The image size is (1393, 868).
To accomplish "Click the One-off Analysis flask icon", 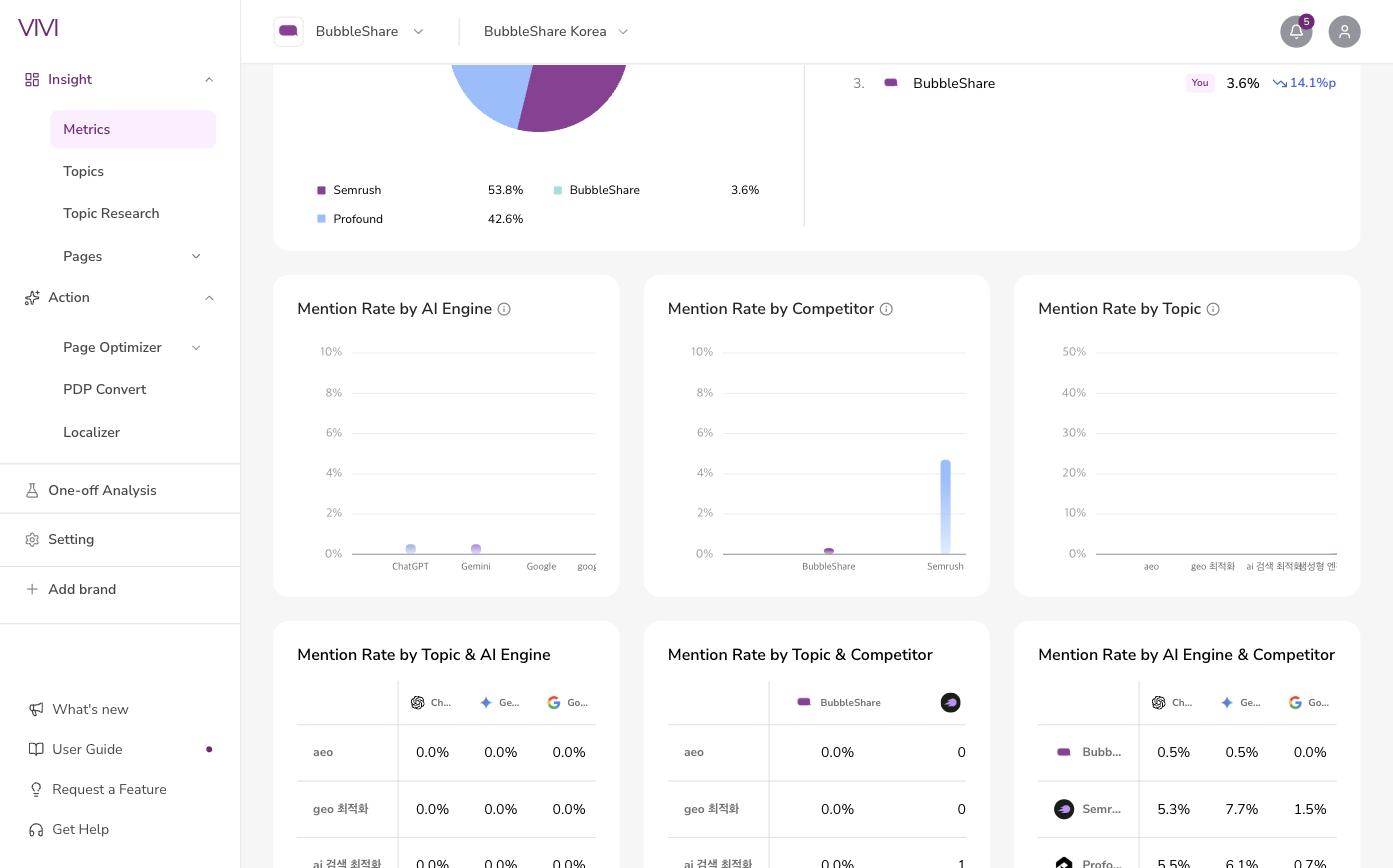I will 32,490.
